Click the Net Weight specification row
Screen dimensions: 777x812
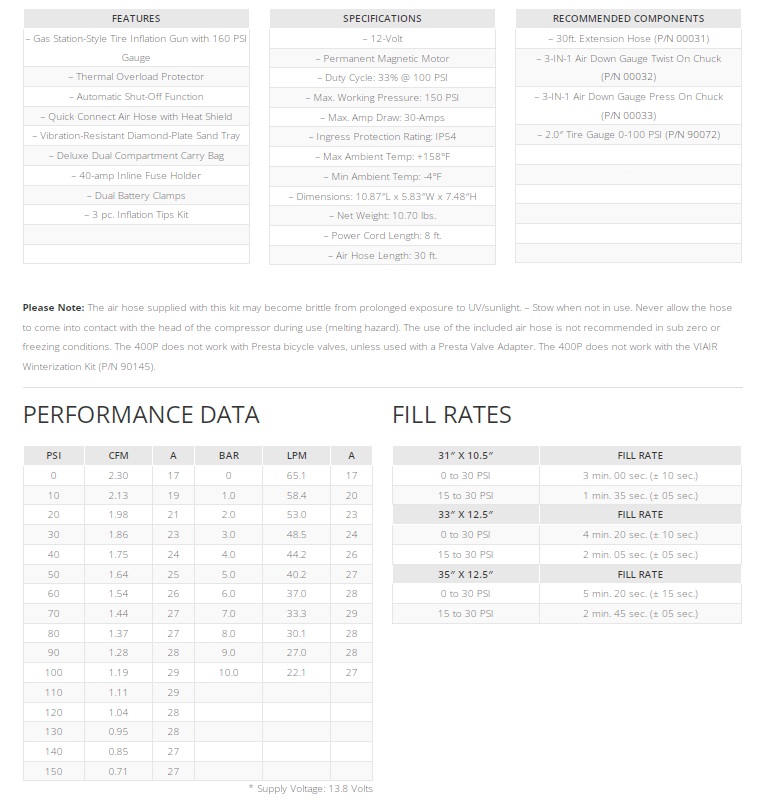(382, 215)
